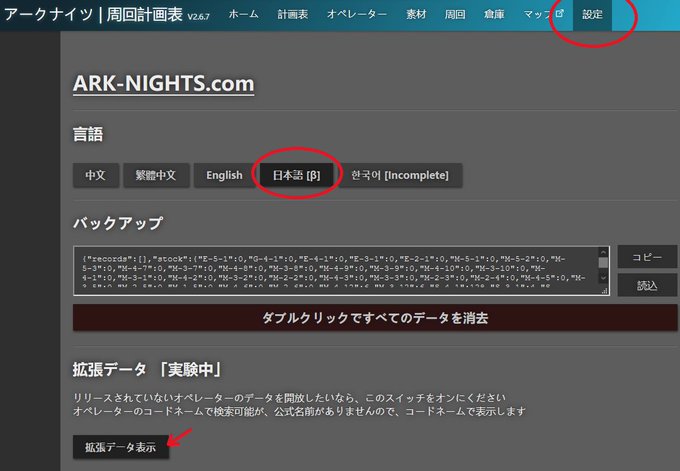Go to the オペレーター tab
Image resolution: width=680 pixels, height=471 pixels.
(x=356, y=14)
